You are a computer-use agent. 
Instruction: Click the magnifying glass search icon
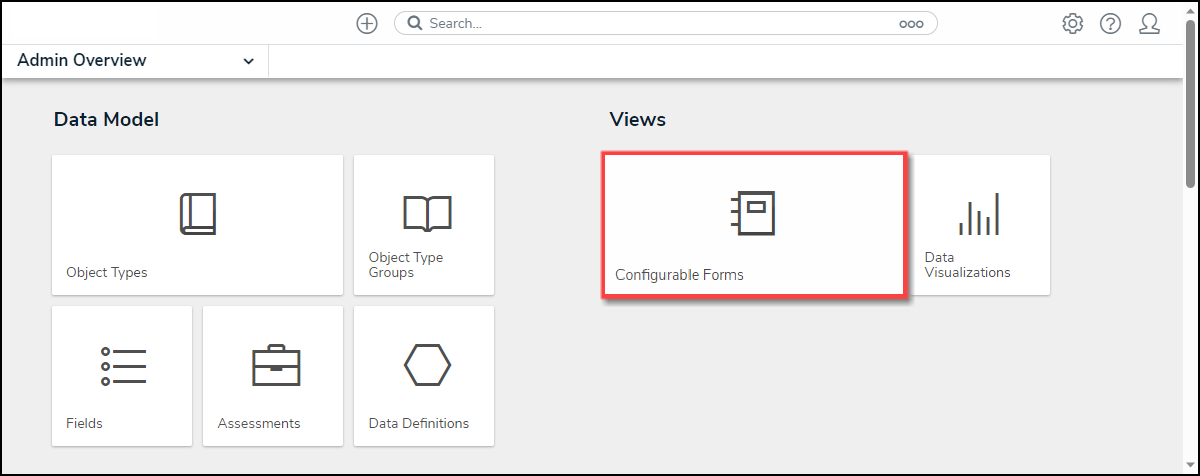click(x=415, y=24)
